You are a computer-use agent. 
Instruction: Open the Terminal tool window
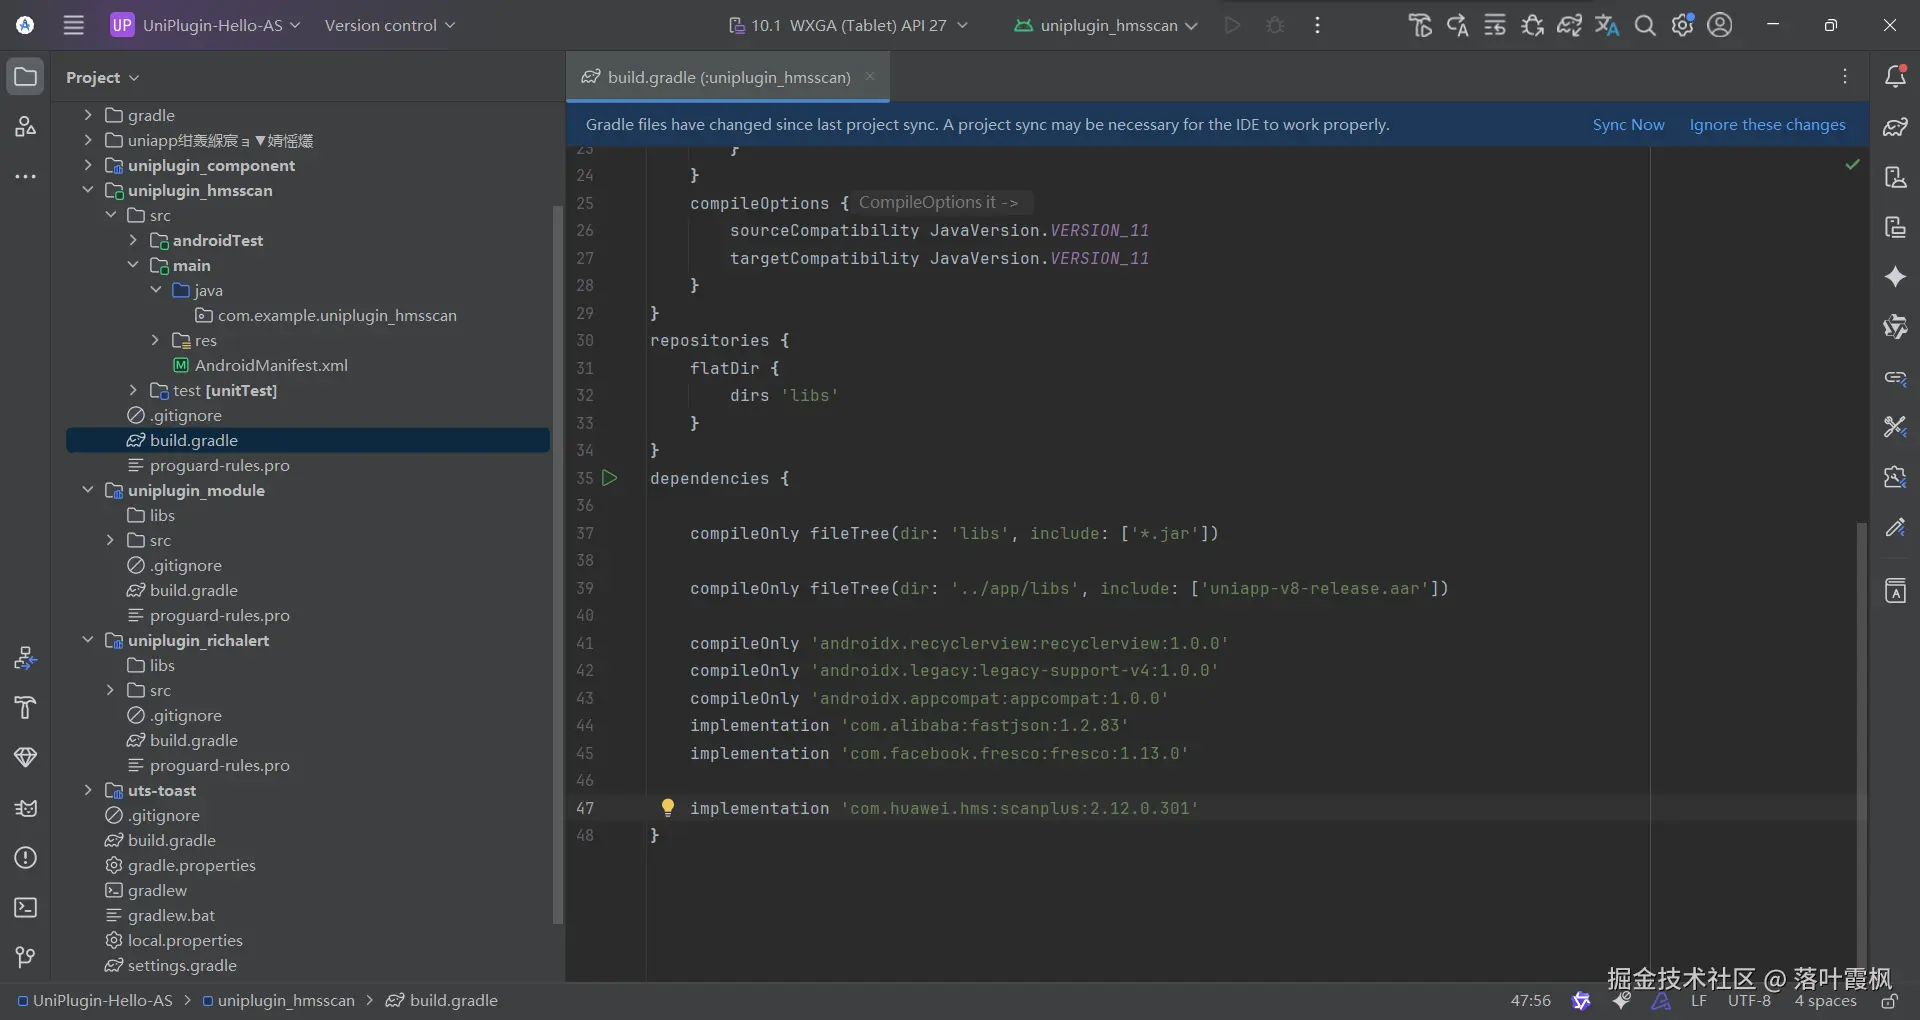click(x=26, y=908)
